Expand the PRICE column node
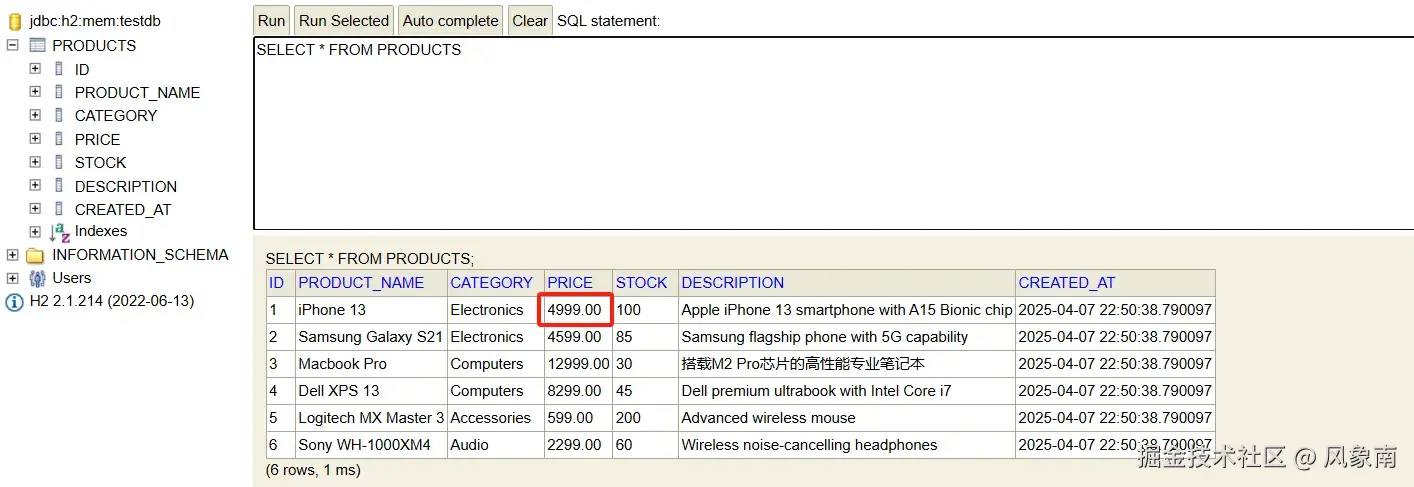This screenshot has width=1414, height=487. click(x=35, y=139)
